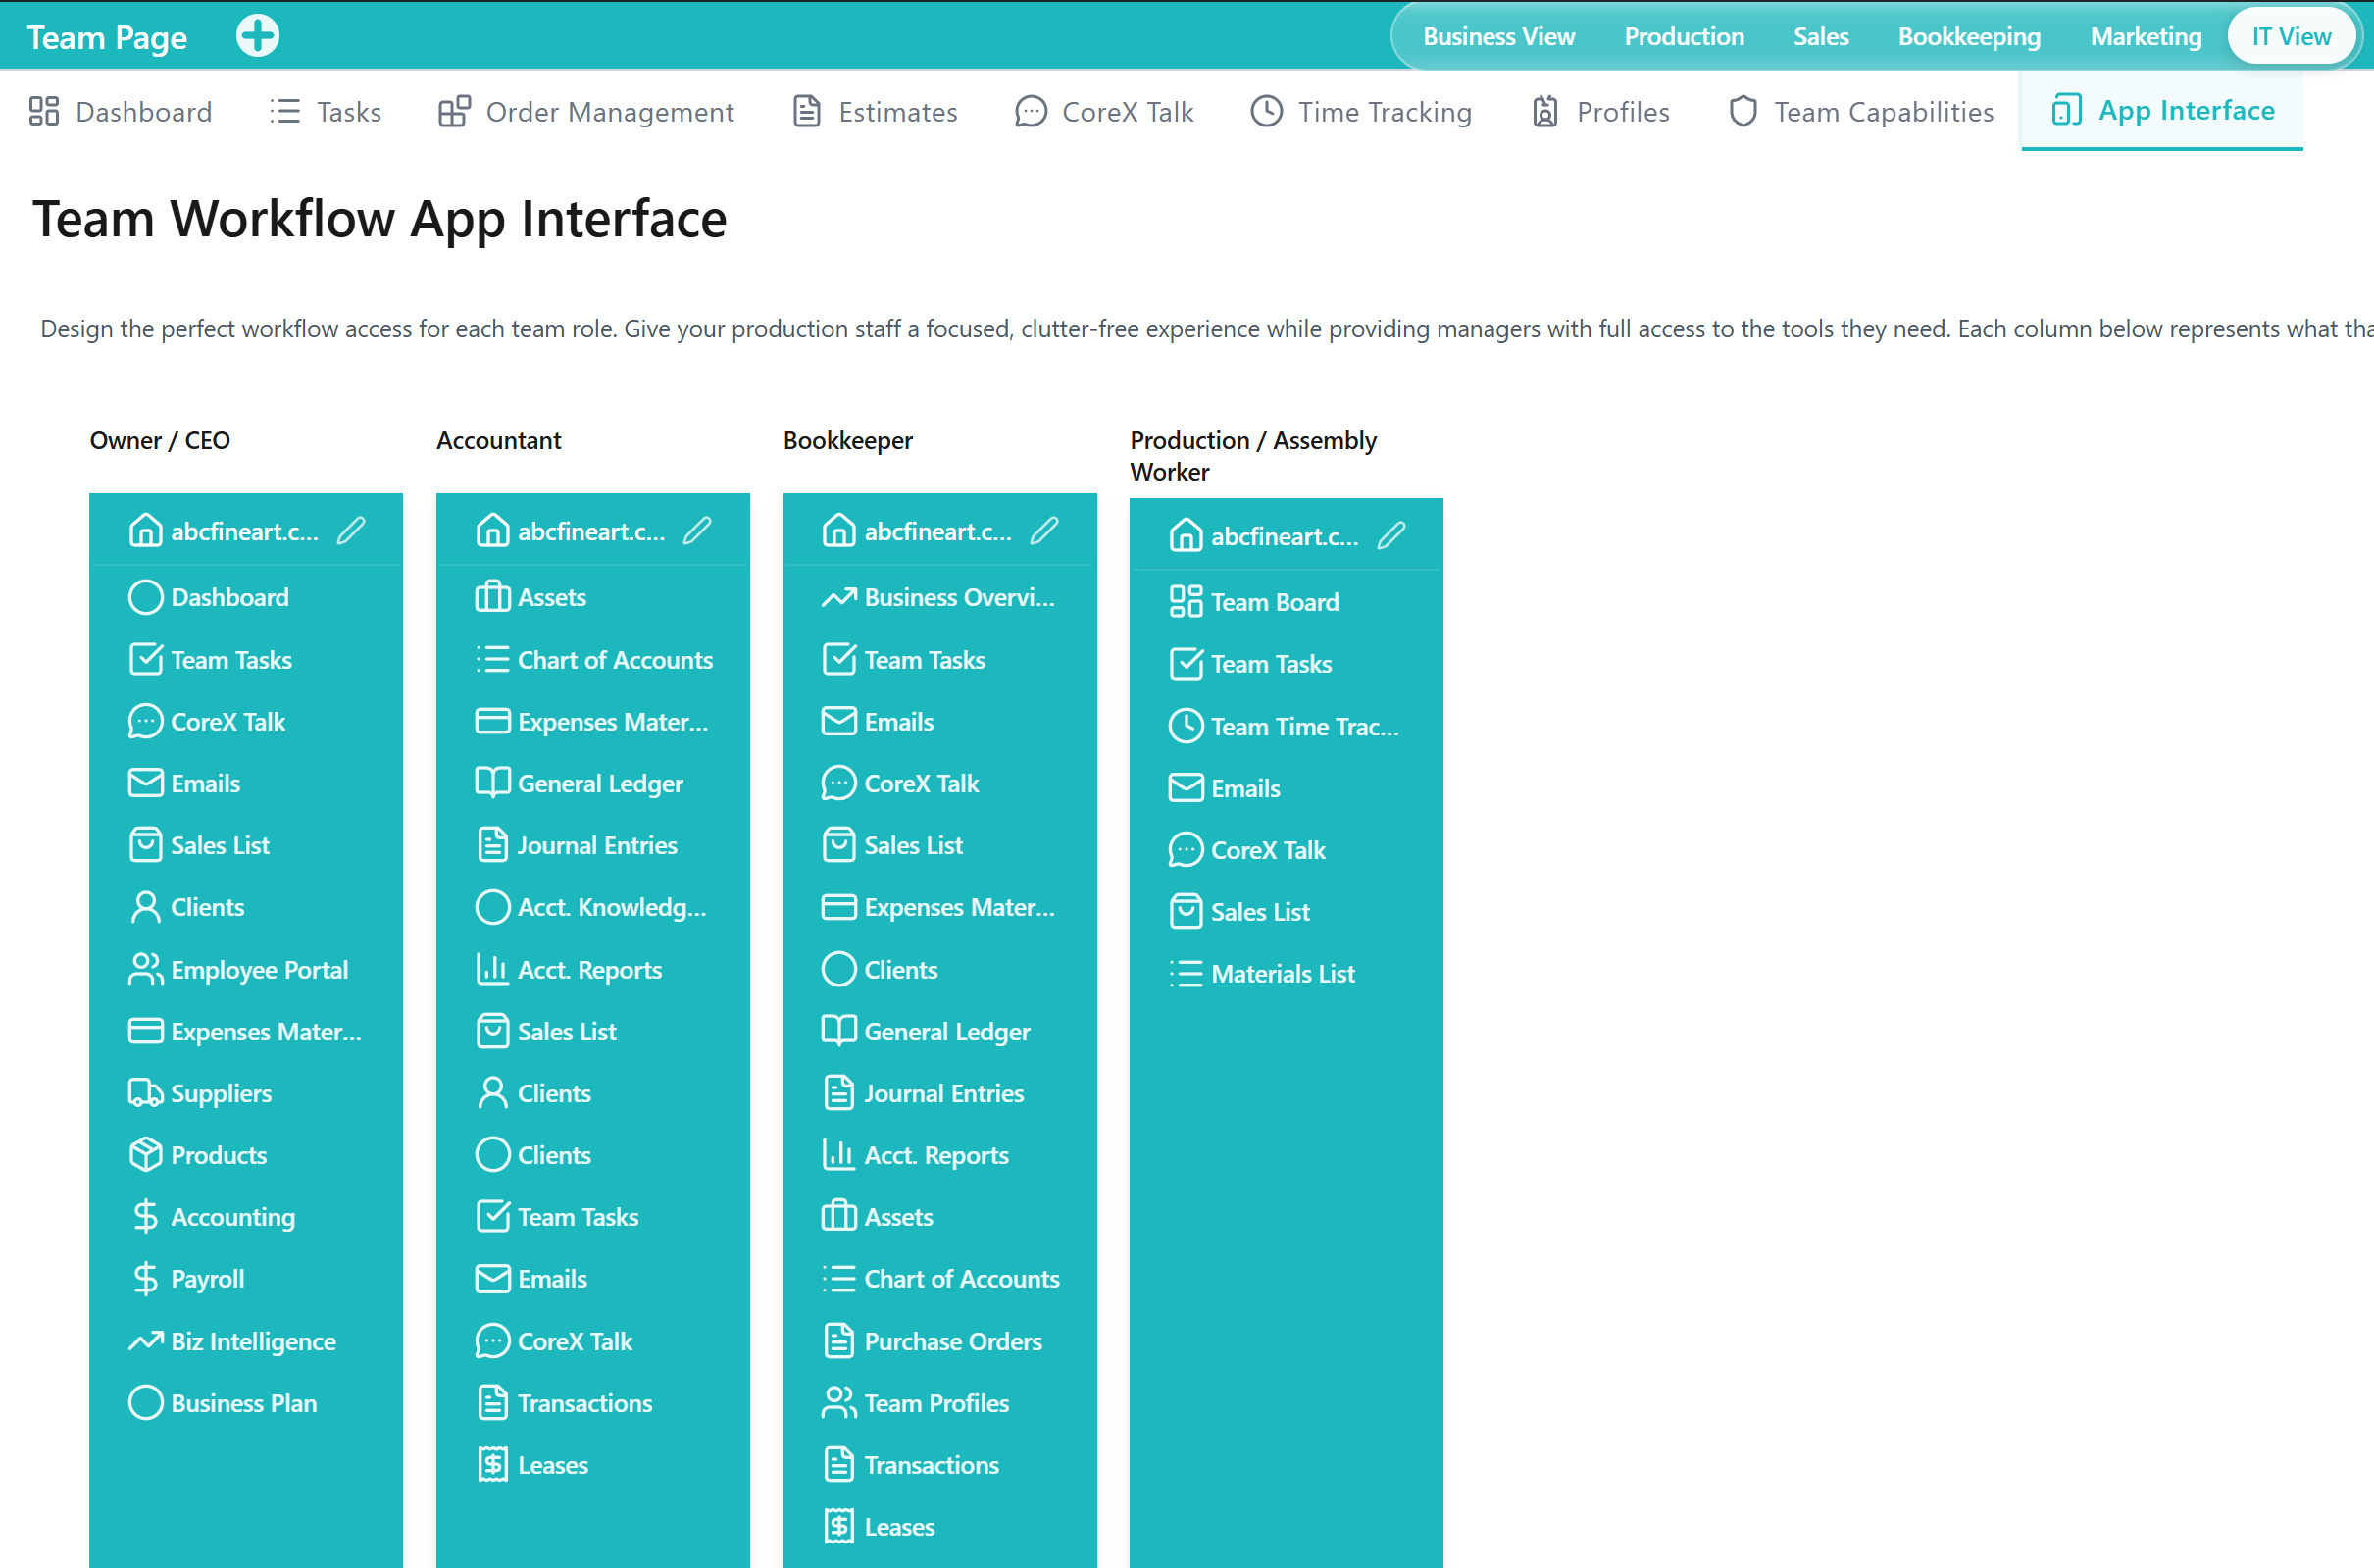Click the open book icon beside General Ledger in Bookkeeper
Viewport: 2374px width, 1568px height.
pyautogui.click(x=839, y=1031)
